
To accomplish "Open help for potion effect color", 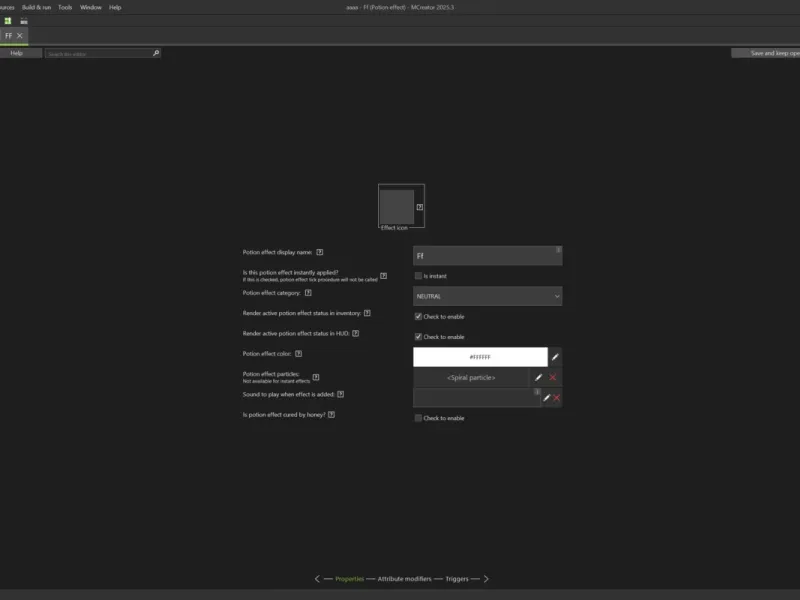I will [x=298, y=354].
